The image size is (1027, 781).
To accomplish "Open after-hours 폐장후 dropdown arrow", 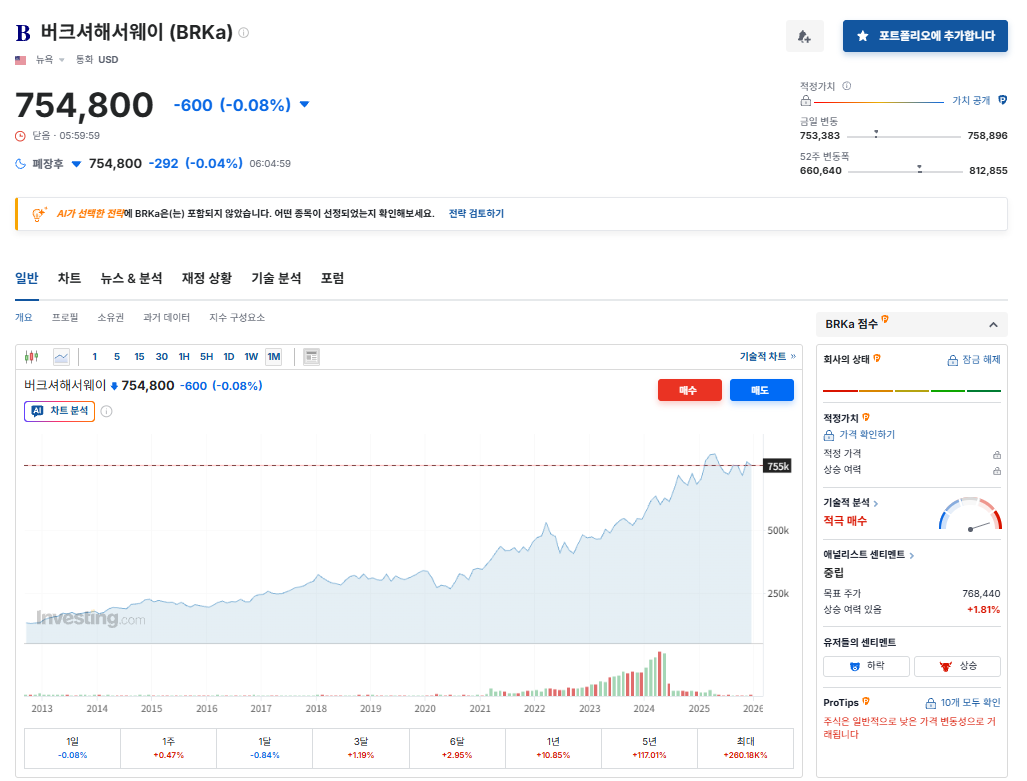I will pyautogui.click(x=76, y=164).
